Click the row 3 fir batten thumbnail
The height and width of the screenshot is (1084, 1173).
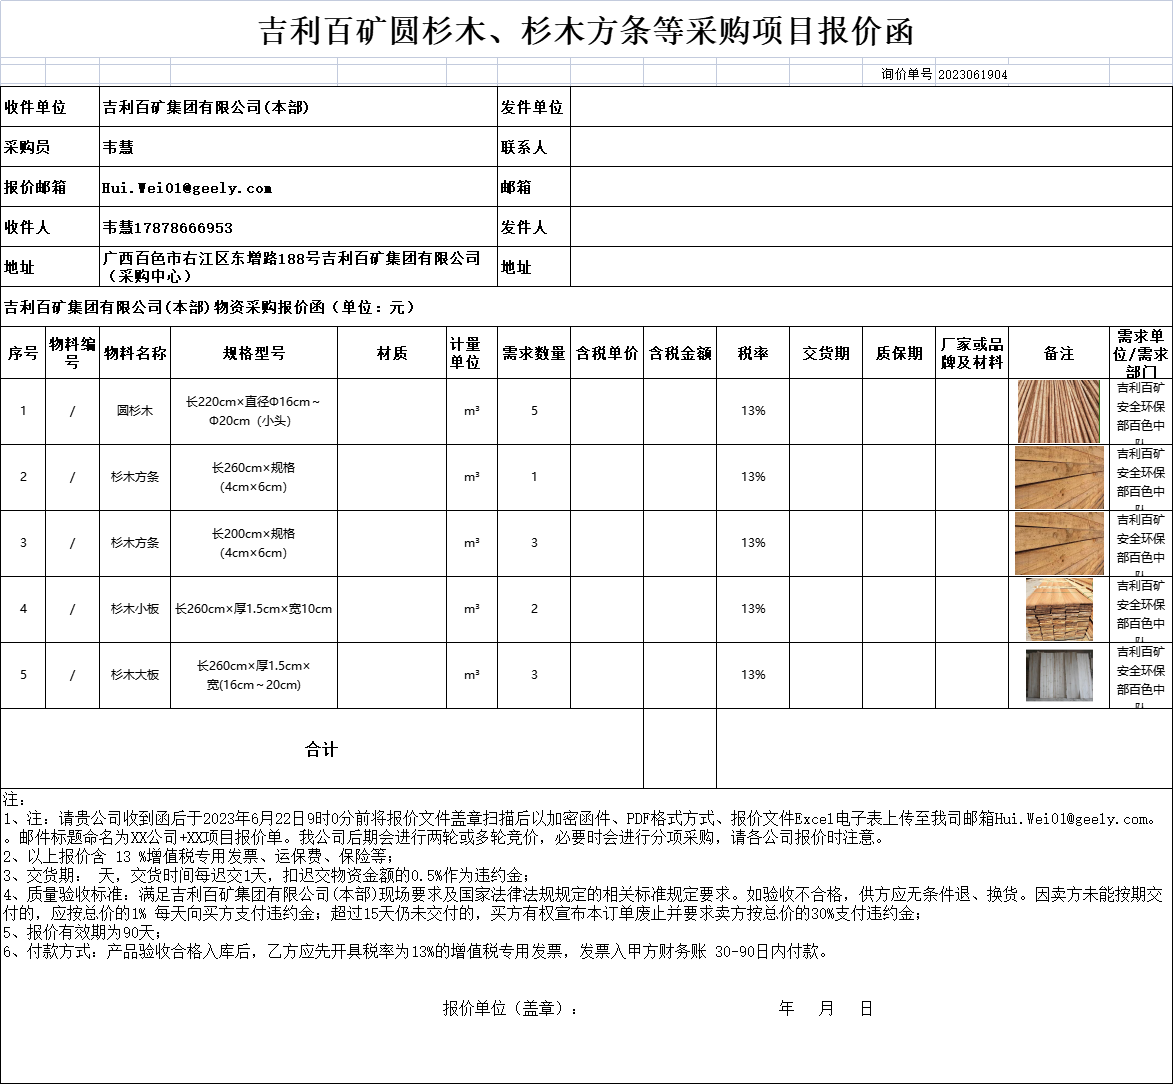[1059, 543]
